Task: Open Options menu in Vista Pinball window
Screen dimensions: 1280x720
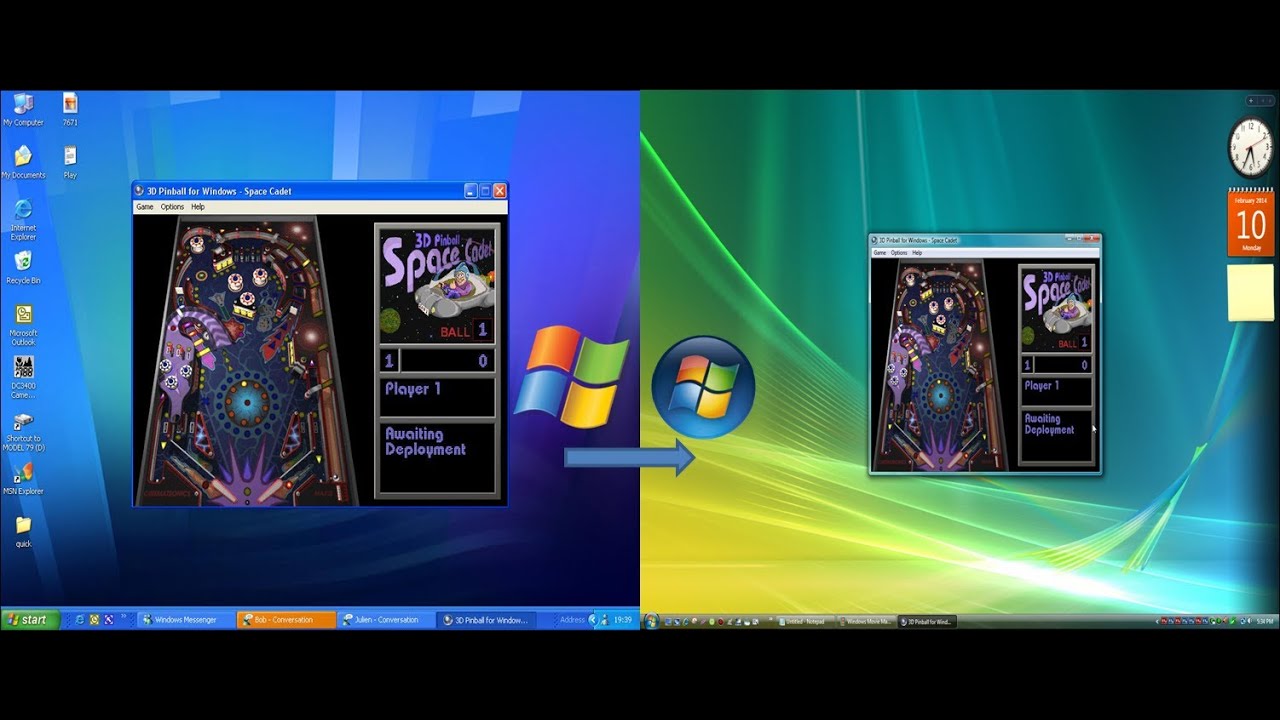Action: tap(899, 253)
